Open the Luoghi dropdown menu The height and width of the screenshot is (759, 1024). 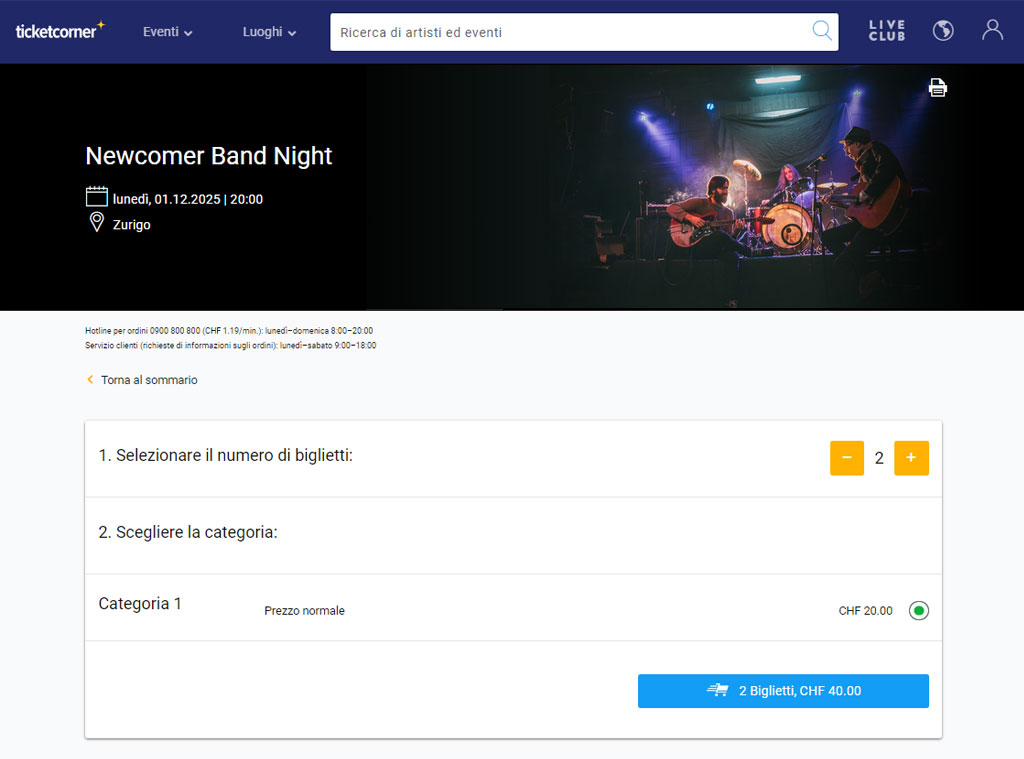click(x=269, y=32)
